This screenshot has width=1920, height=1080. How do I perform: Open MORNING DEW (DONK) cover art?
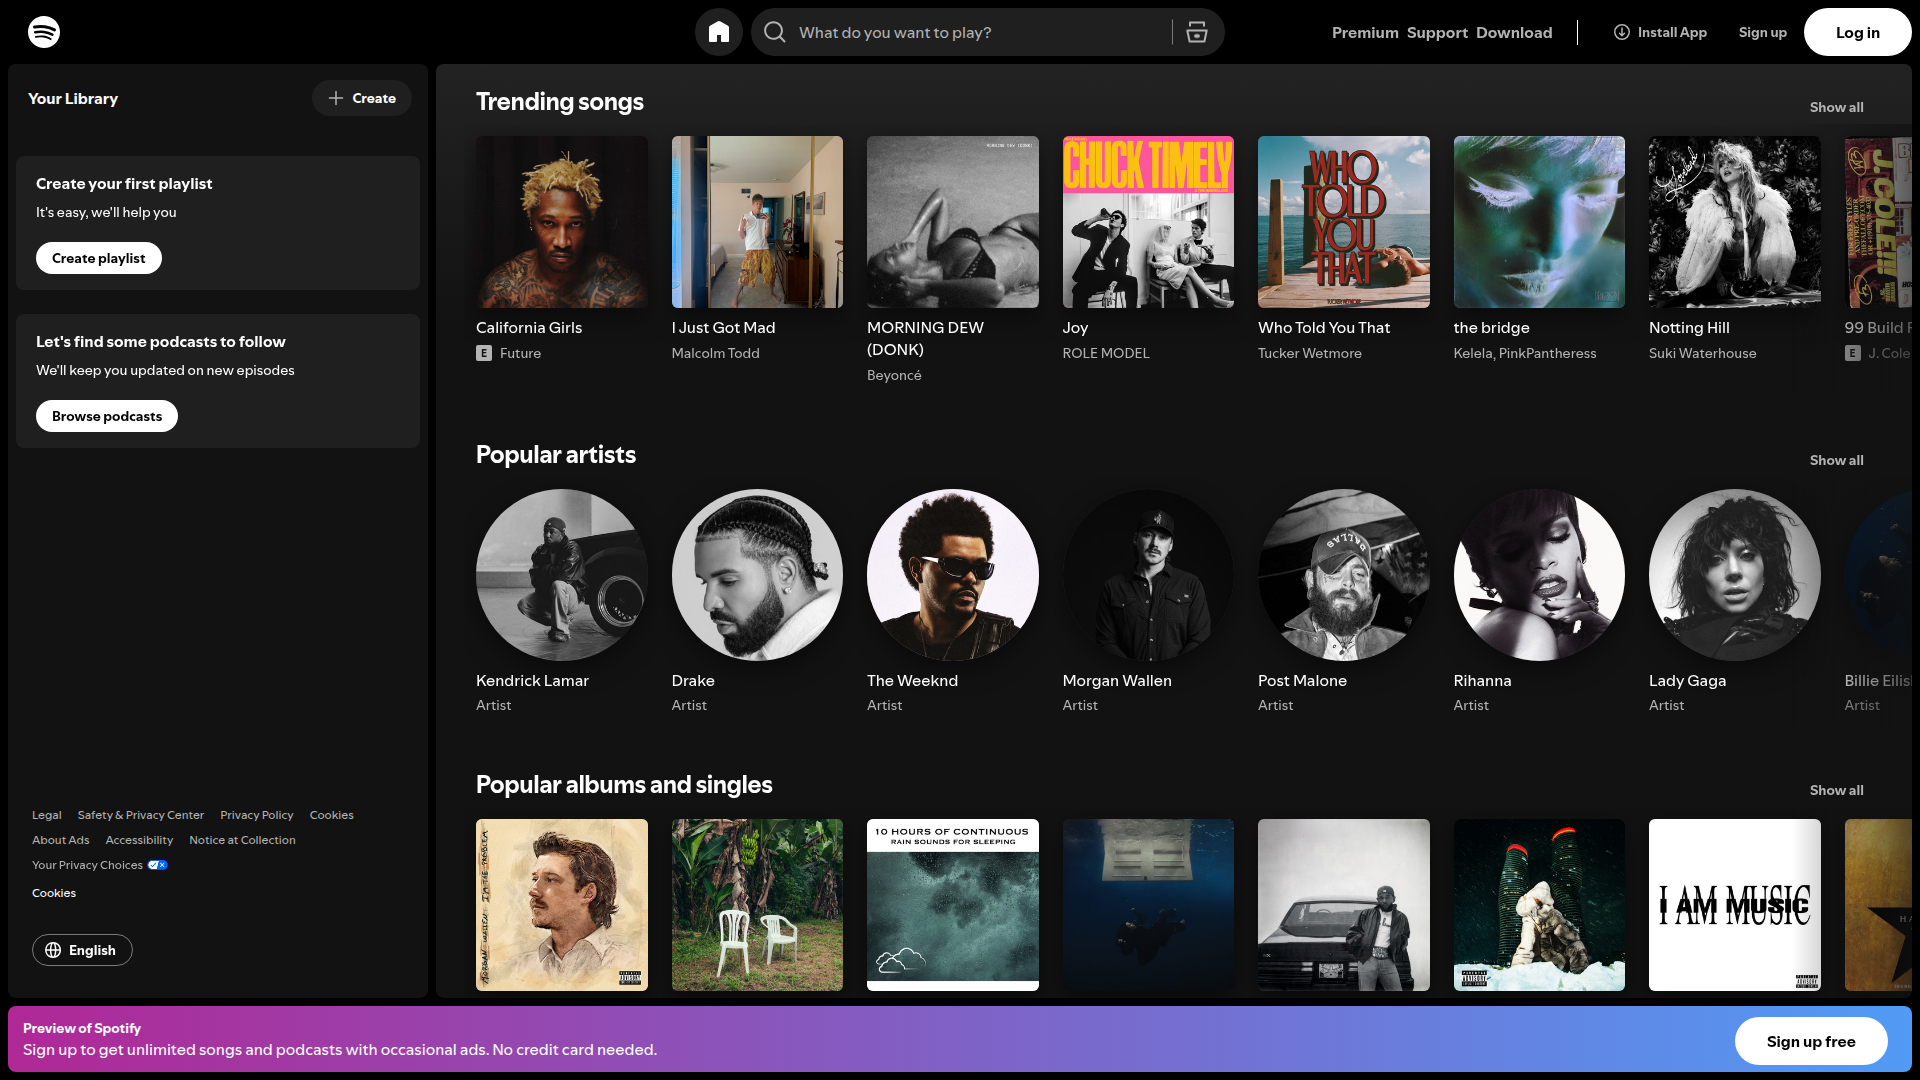[953, 222]
